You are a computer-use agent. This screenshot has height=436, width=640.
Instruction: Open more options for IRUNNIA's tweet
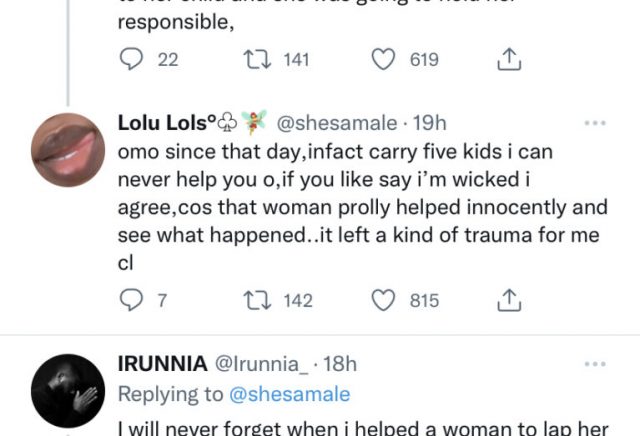pyautogui.click(x=595, y=363)
